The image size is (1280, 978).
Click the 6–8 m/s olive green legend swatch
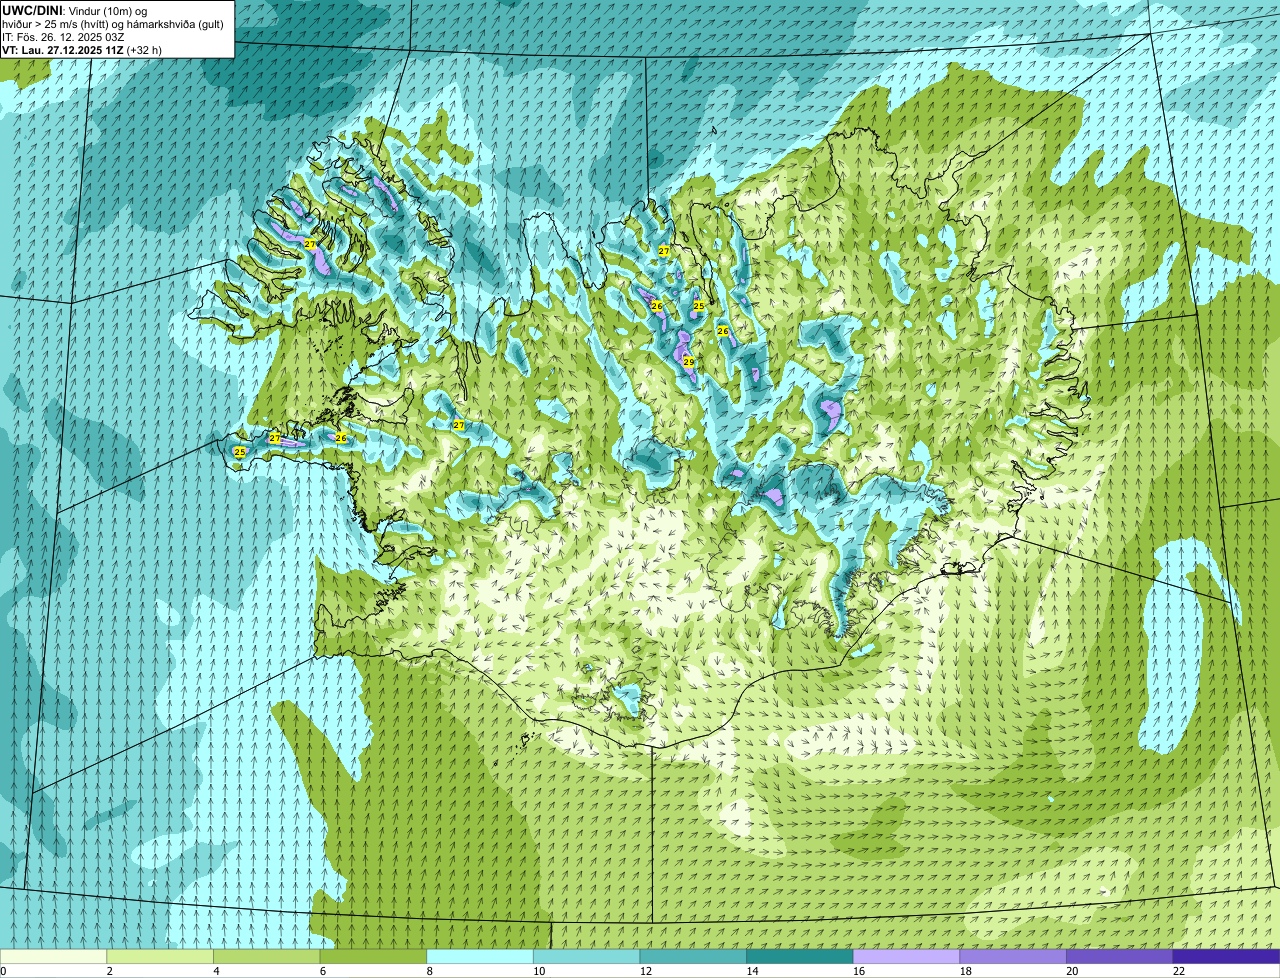(x=373, y=956)
